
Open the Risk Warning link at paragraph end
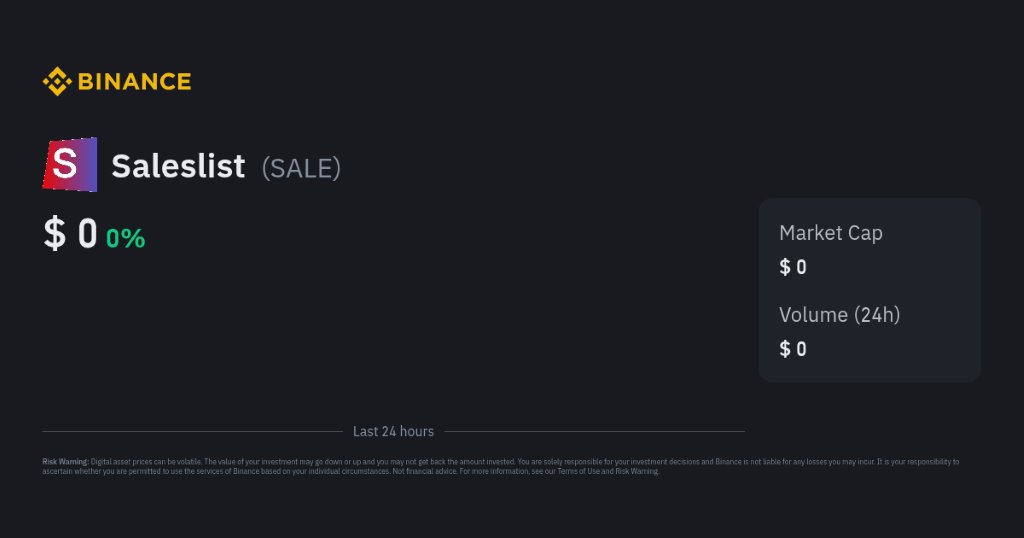tap(637, 471)
